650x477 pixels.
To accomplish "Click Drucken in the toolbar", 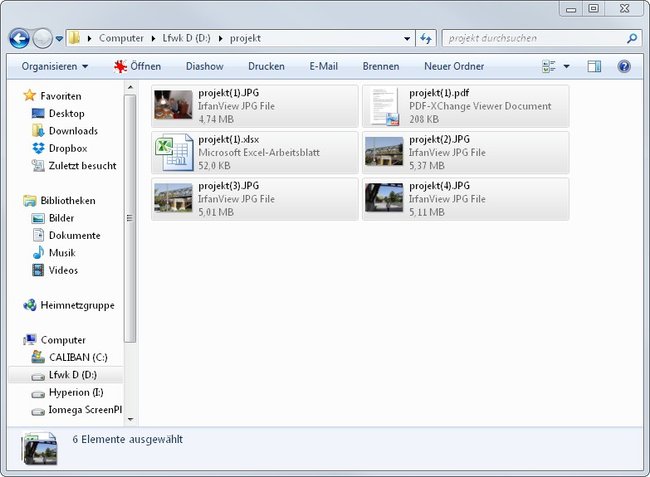I will (x=266, y=66).
